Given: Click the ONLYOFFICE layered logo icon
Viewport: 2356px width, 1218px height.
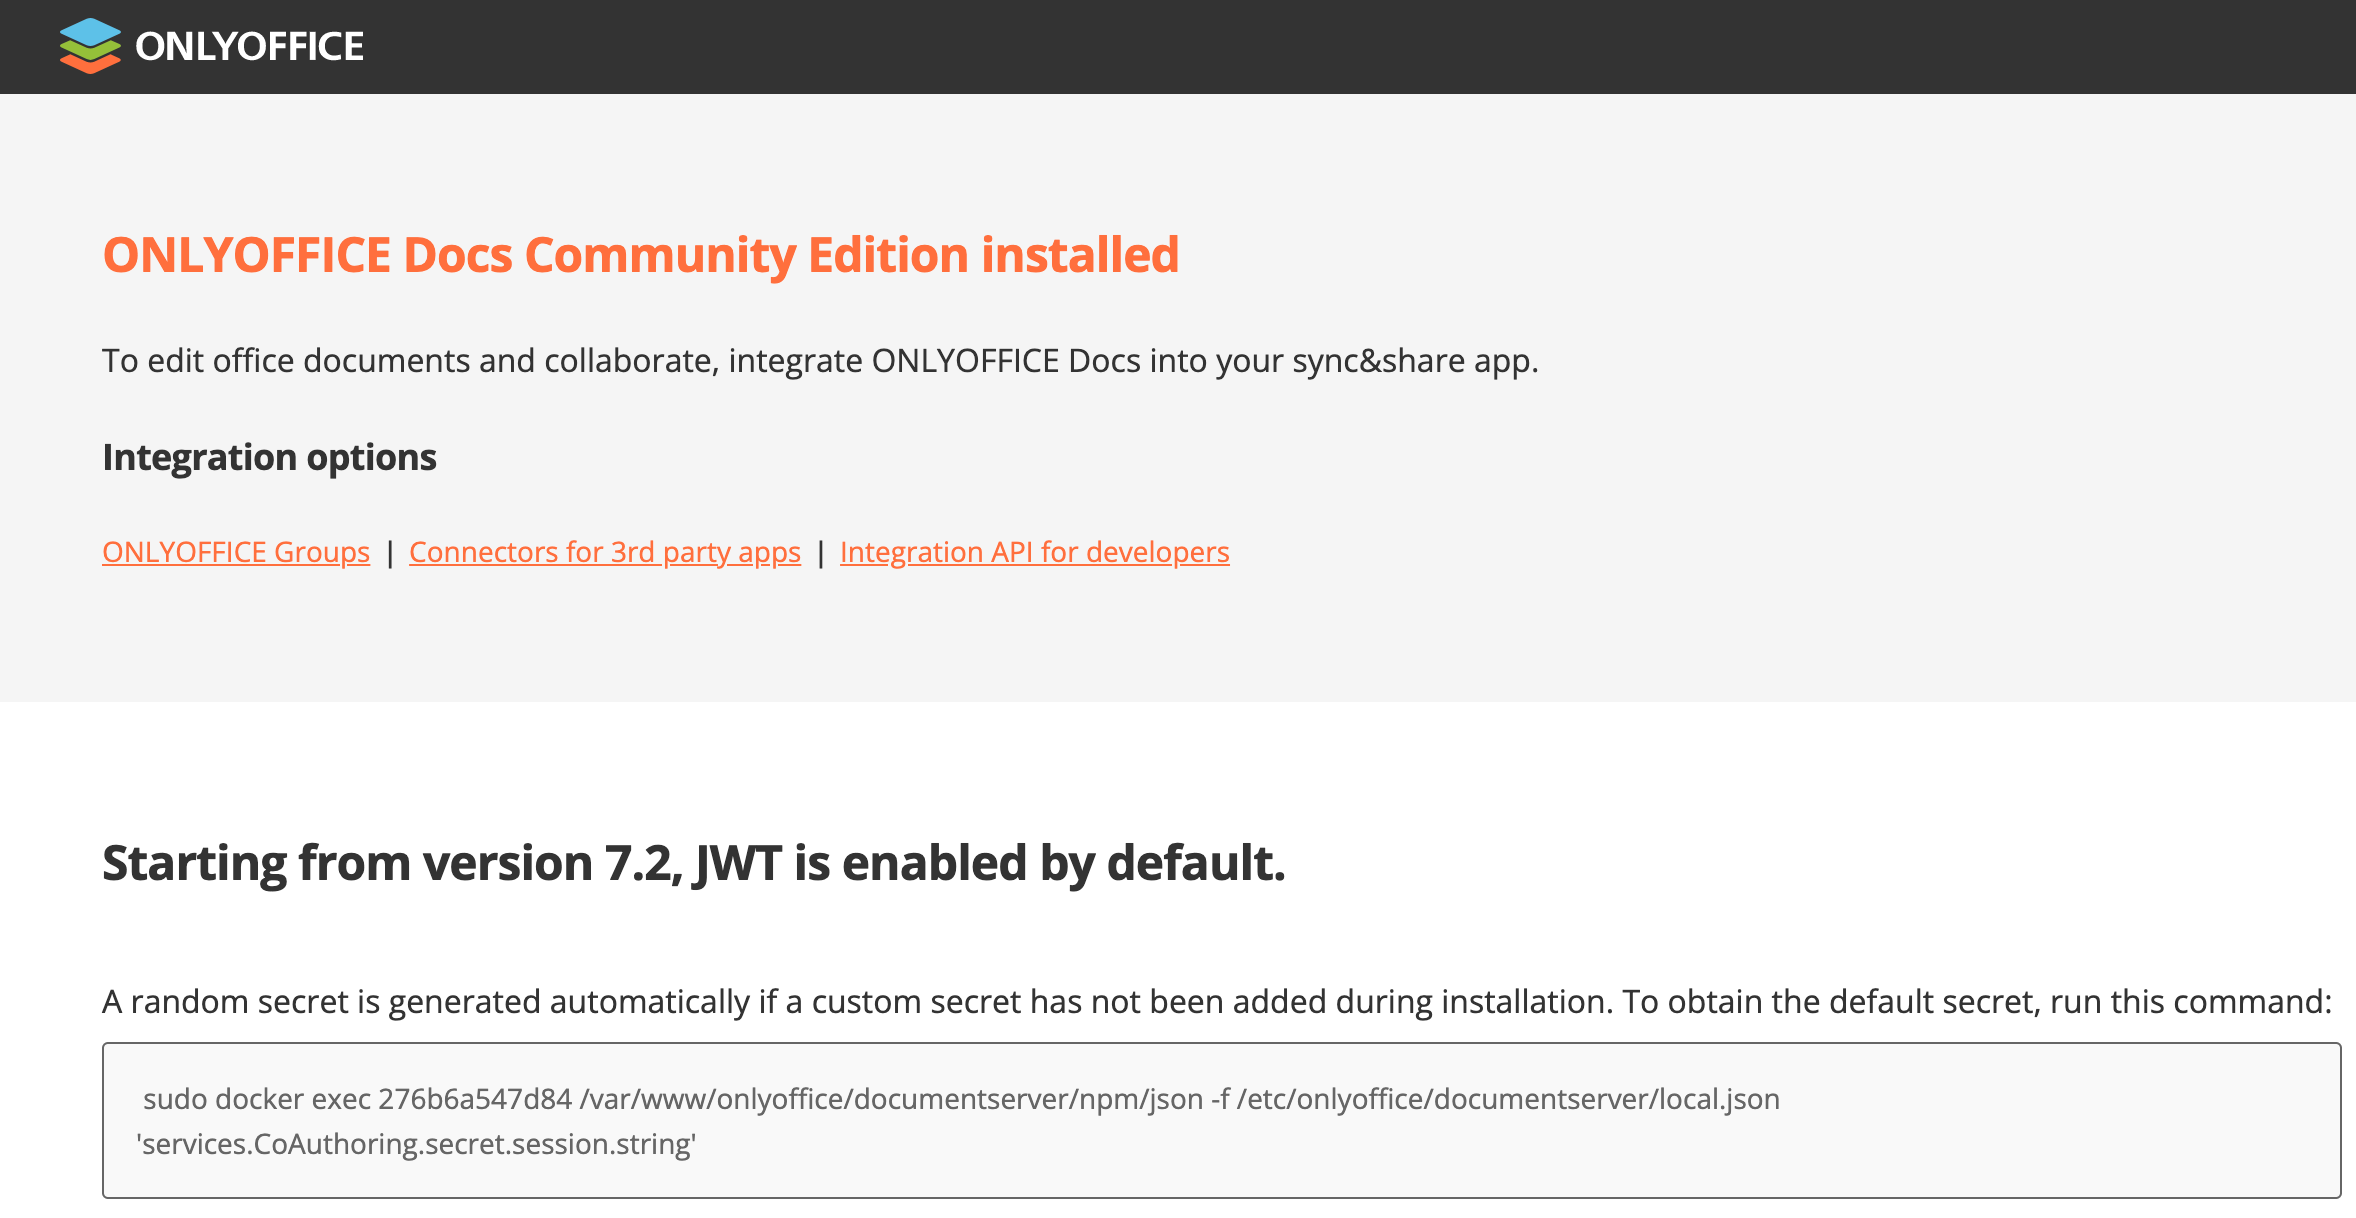Looking at the screenshot, I should (89, 46).
